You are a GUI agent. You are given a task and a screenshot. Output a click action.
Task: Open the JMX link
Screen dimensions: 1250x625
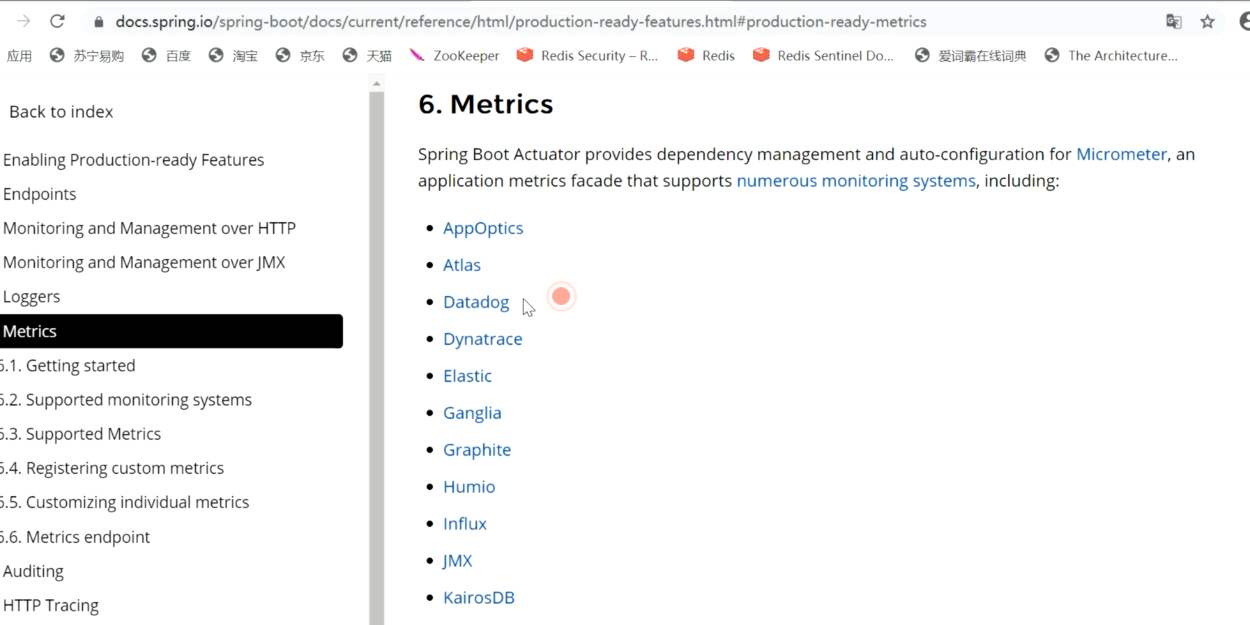(458, 561)
